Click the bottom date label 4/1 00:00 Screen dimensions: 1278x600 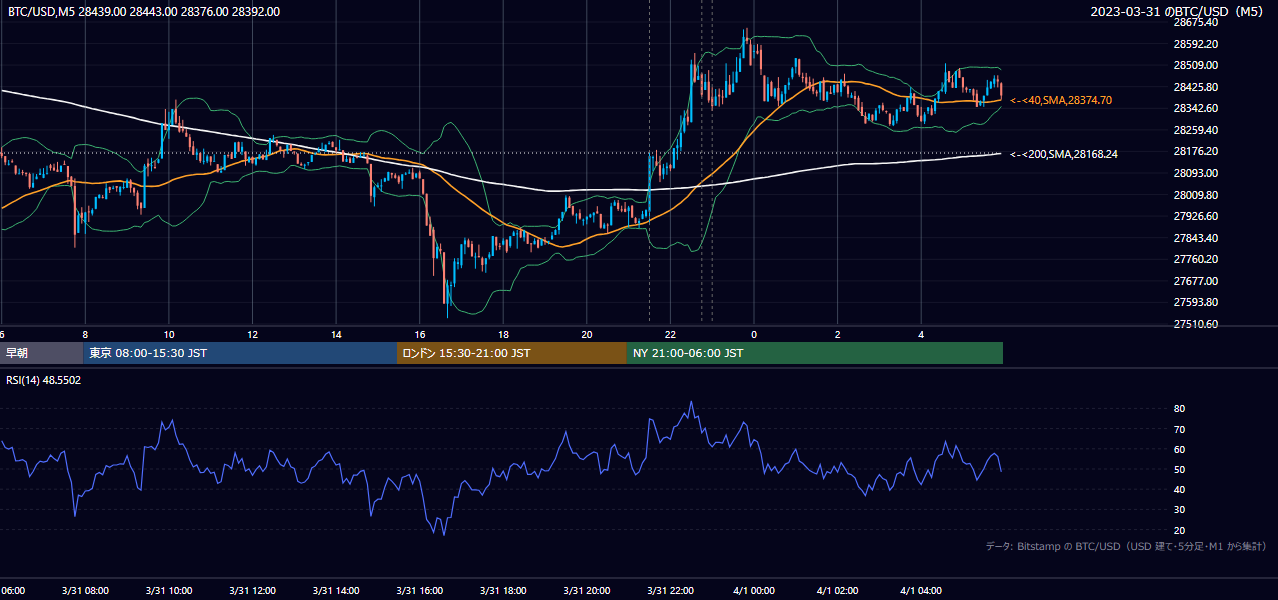(754, 591)
